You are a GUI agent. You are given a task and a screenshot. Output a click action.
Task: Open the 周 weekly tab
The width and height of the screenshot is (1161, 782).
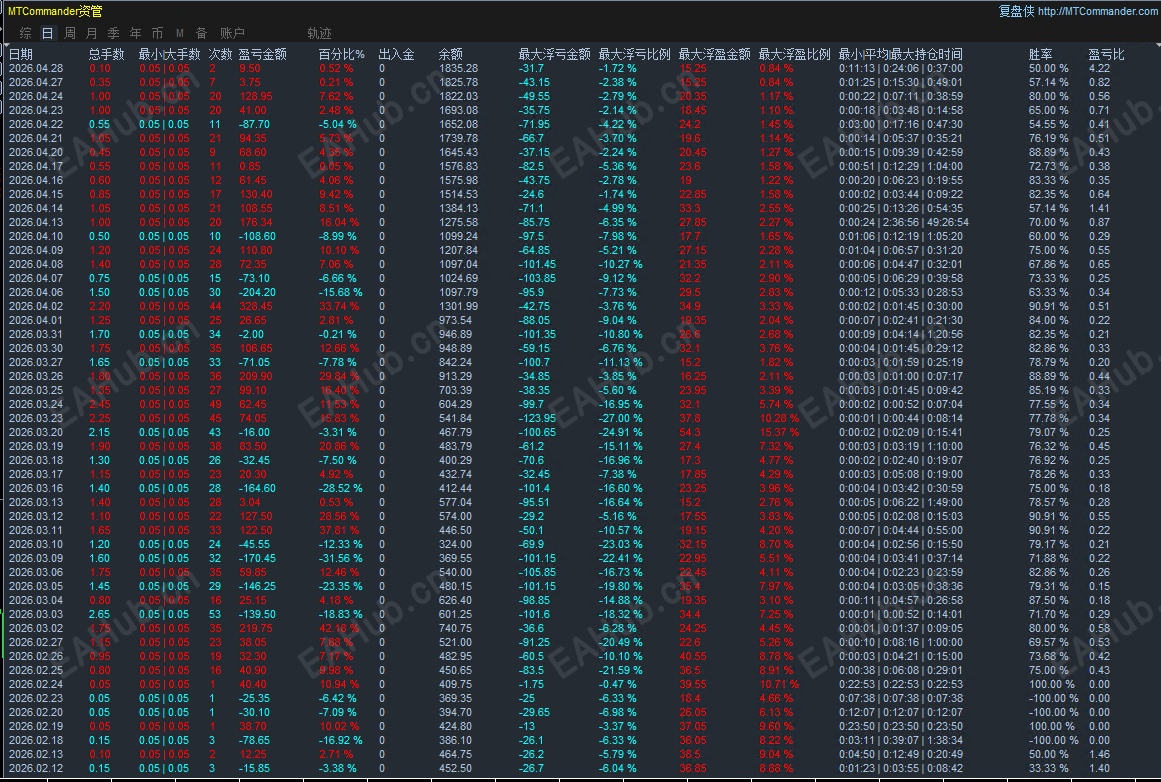pos(70,33)
